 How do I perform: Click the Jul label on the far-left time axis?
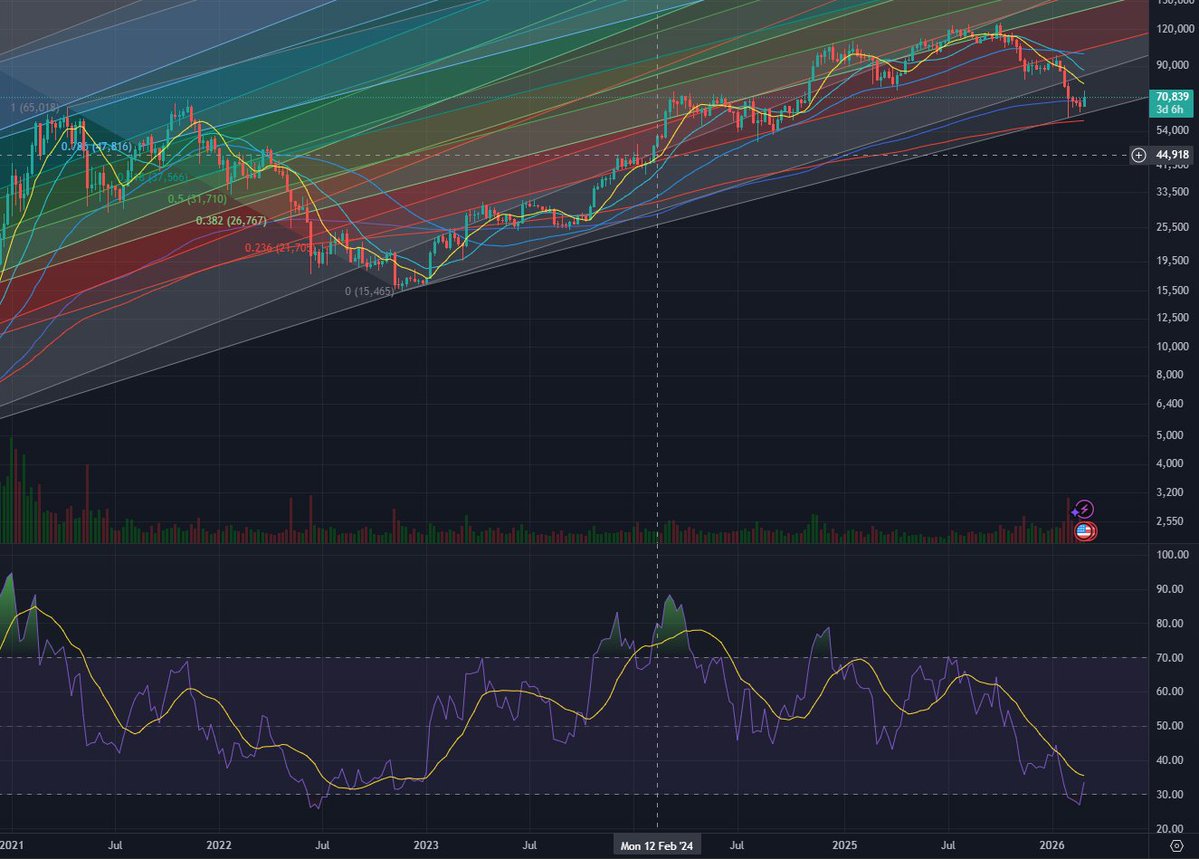coord(114,845)
